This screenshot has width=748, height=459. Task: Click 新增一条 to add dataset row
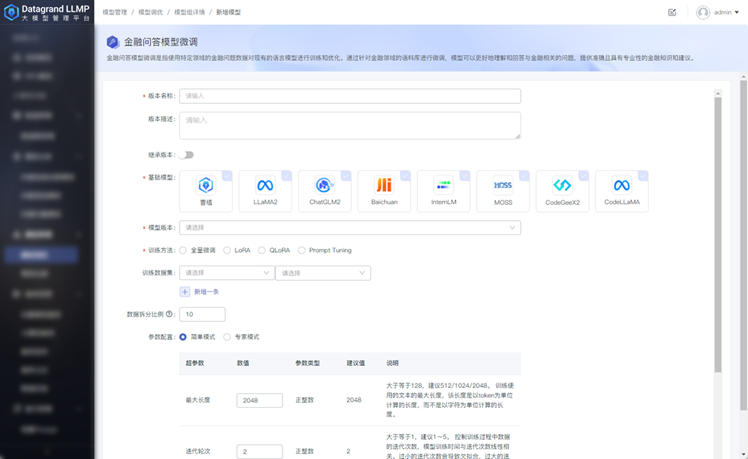[200, 292]
